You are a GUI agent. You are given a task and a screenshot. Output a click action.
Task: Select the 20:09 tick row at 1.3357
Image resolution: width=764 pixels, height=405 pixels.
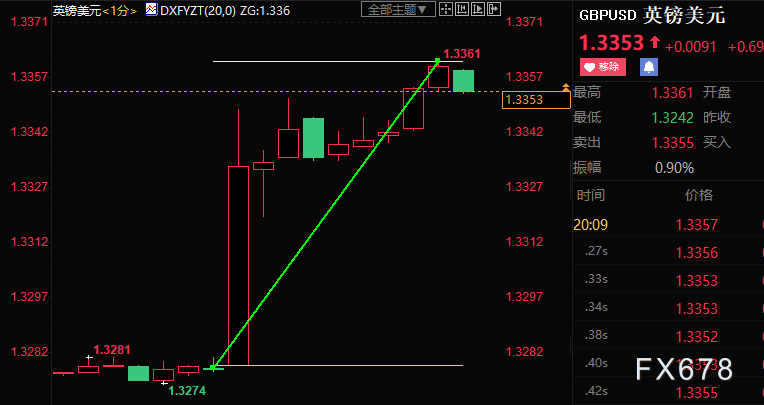[668, 225]
